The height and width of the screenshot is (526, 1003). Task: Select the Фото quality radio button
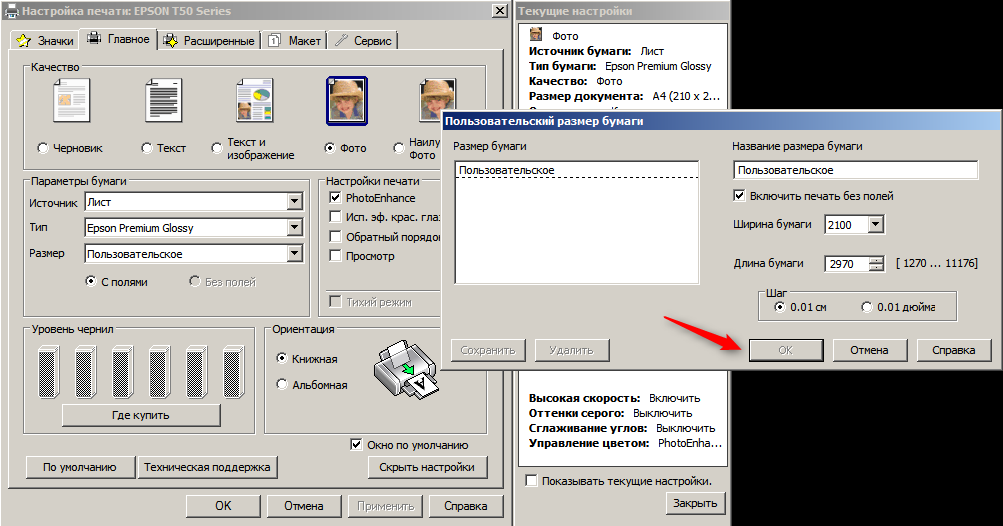point(329,148)
